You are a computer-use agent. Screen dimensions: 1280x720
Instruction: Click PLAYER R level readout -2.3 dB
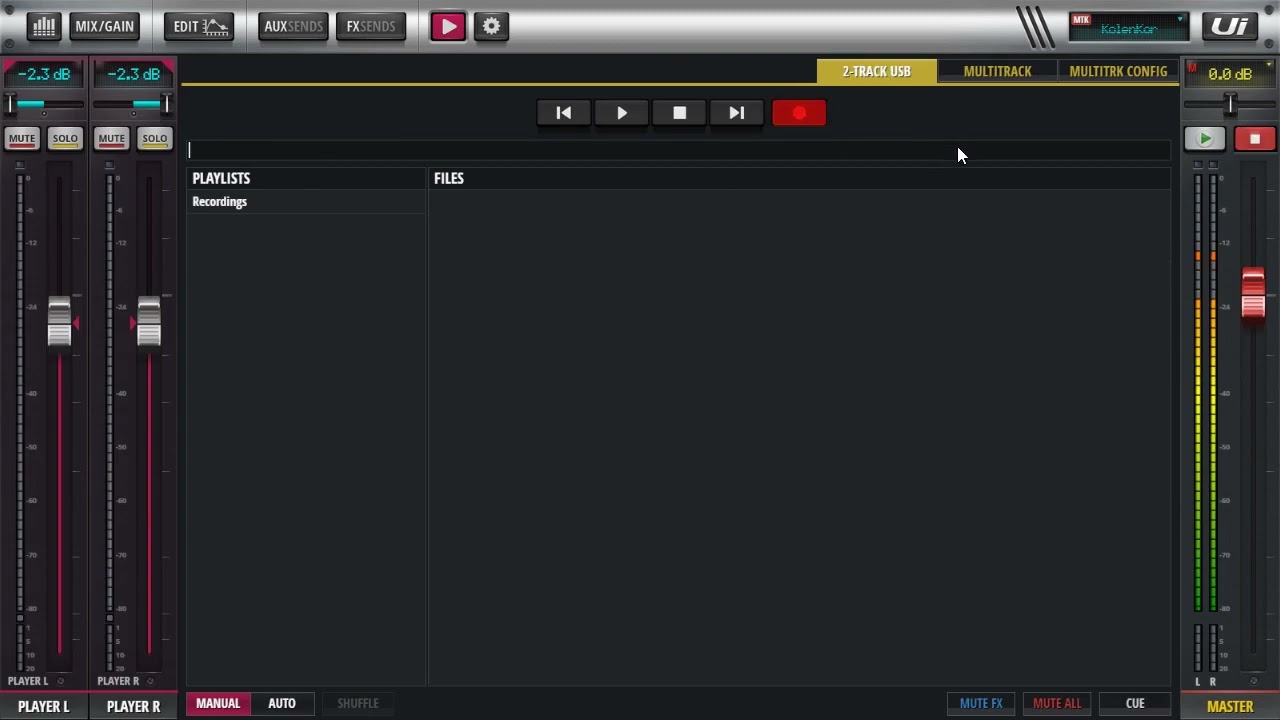[133, 74]
